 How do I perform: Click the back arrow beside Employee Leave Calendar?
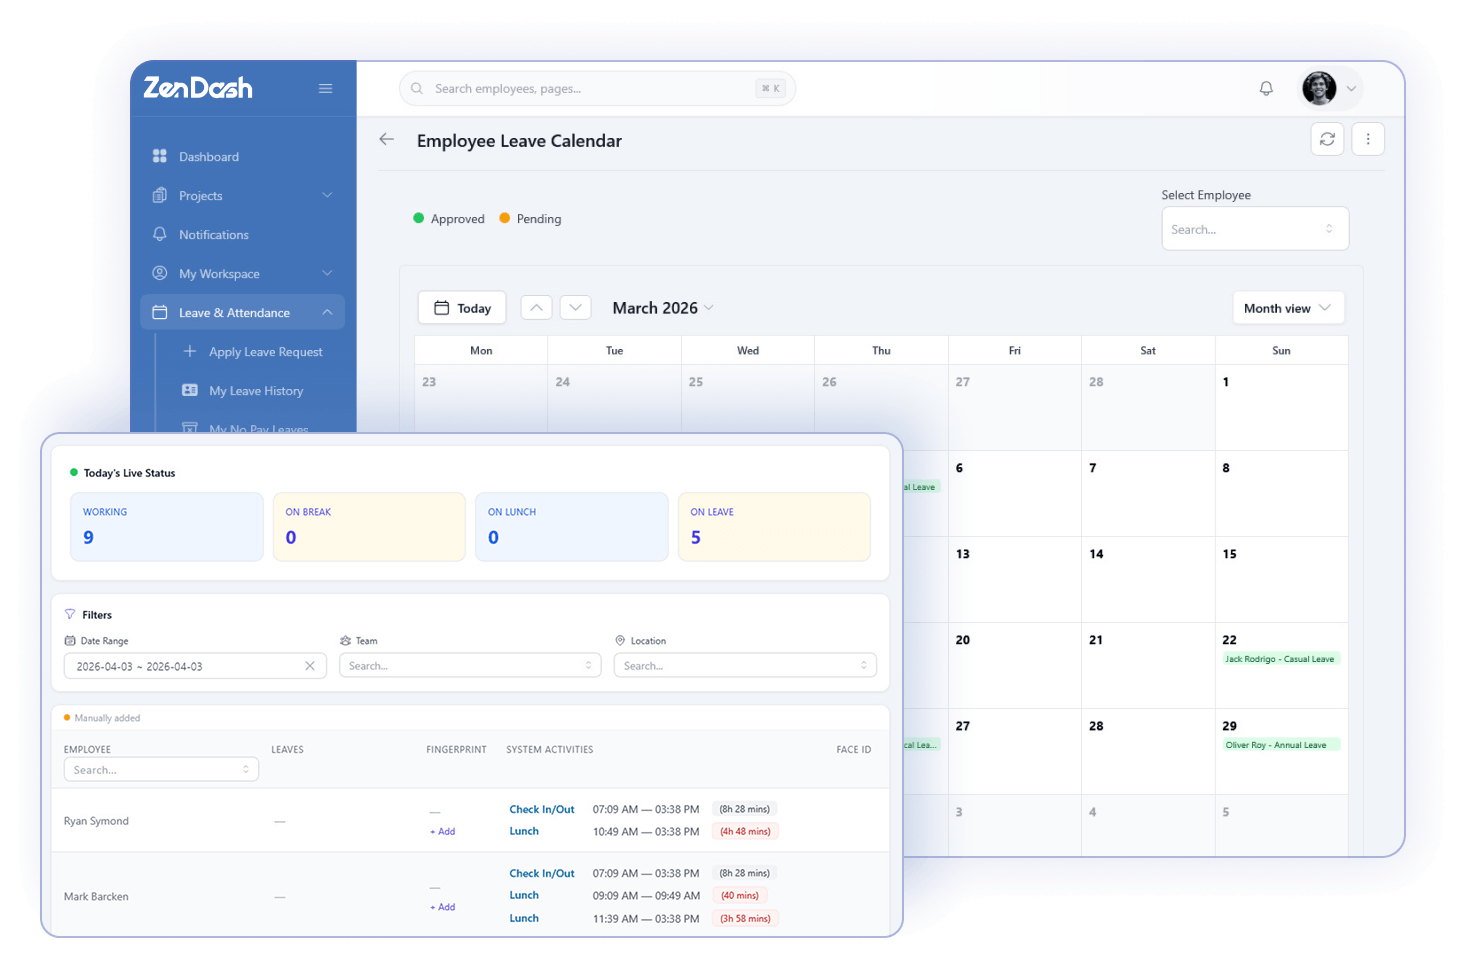(x=387, y=139)
